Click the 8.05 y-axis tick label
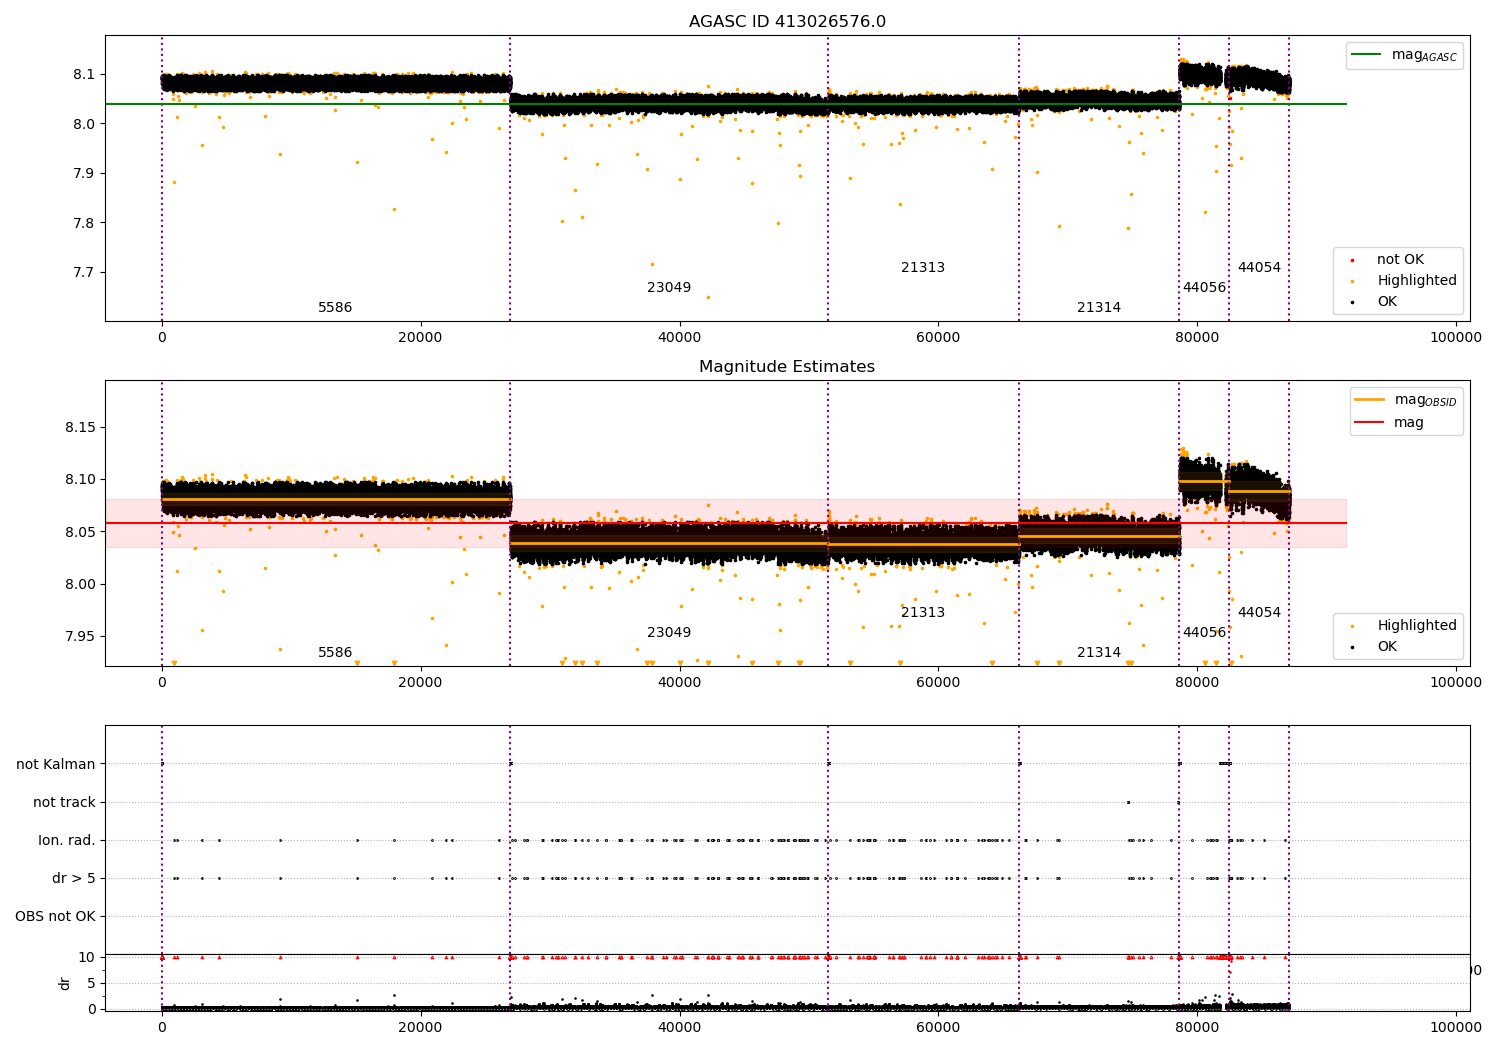This screenshot has width=1500, height=1050. point(79,532)
